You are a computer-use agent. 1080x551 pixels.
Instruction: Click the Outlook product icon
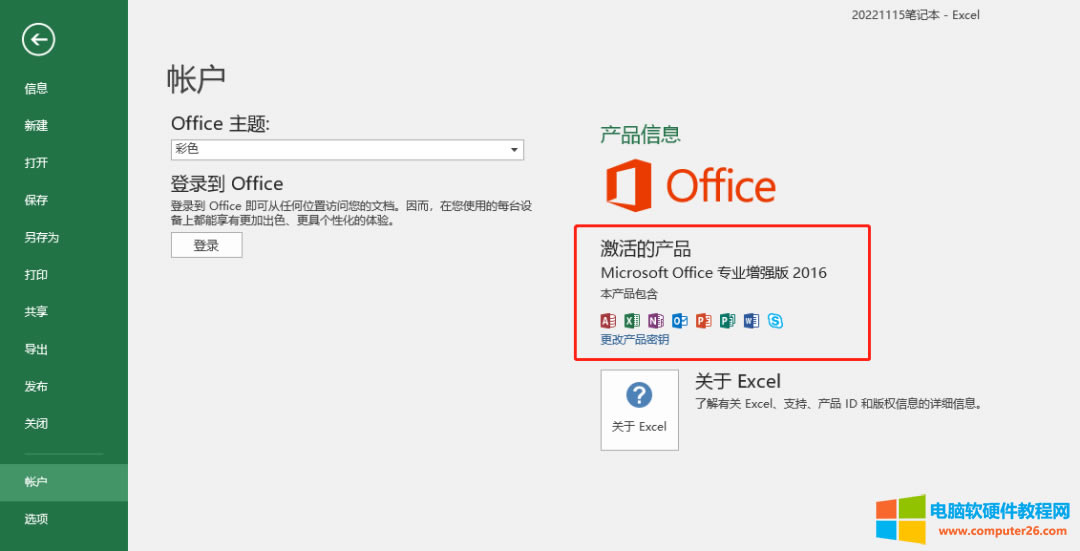tap(680, 320)
